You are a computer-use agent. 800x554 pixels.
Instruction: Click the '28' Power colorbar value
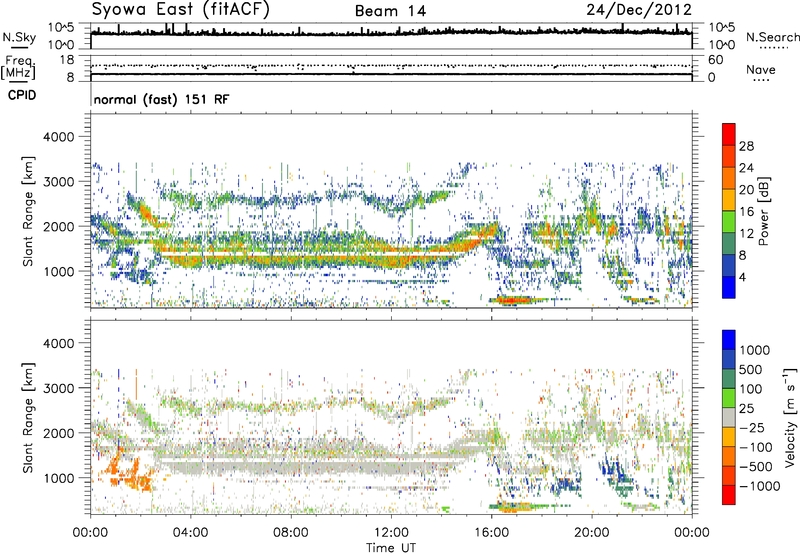pos(746,146)
